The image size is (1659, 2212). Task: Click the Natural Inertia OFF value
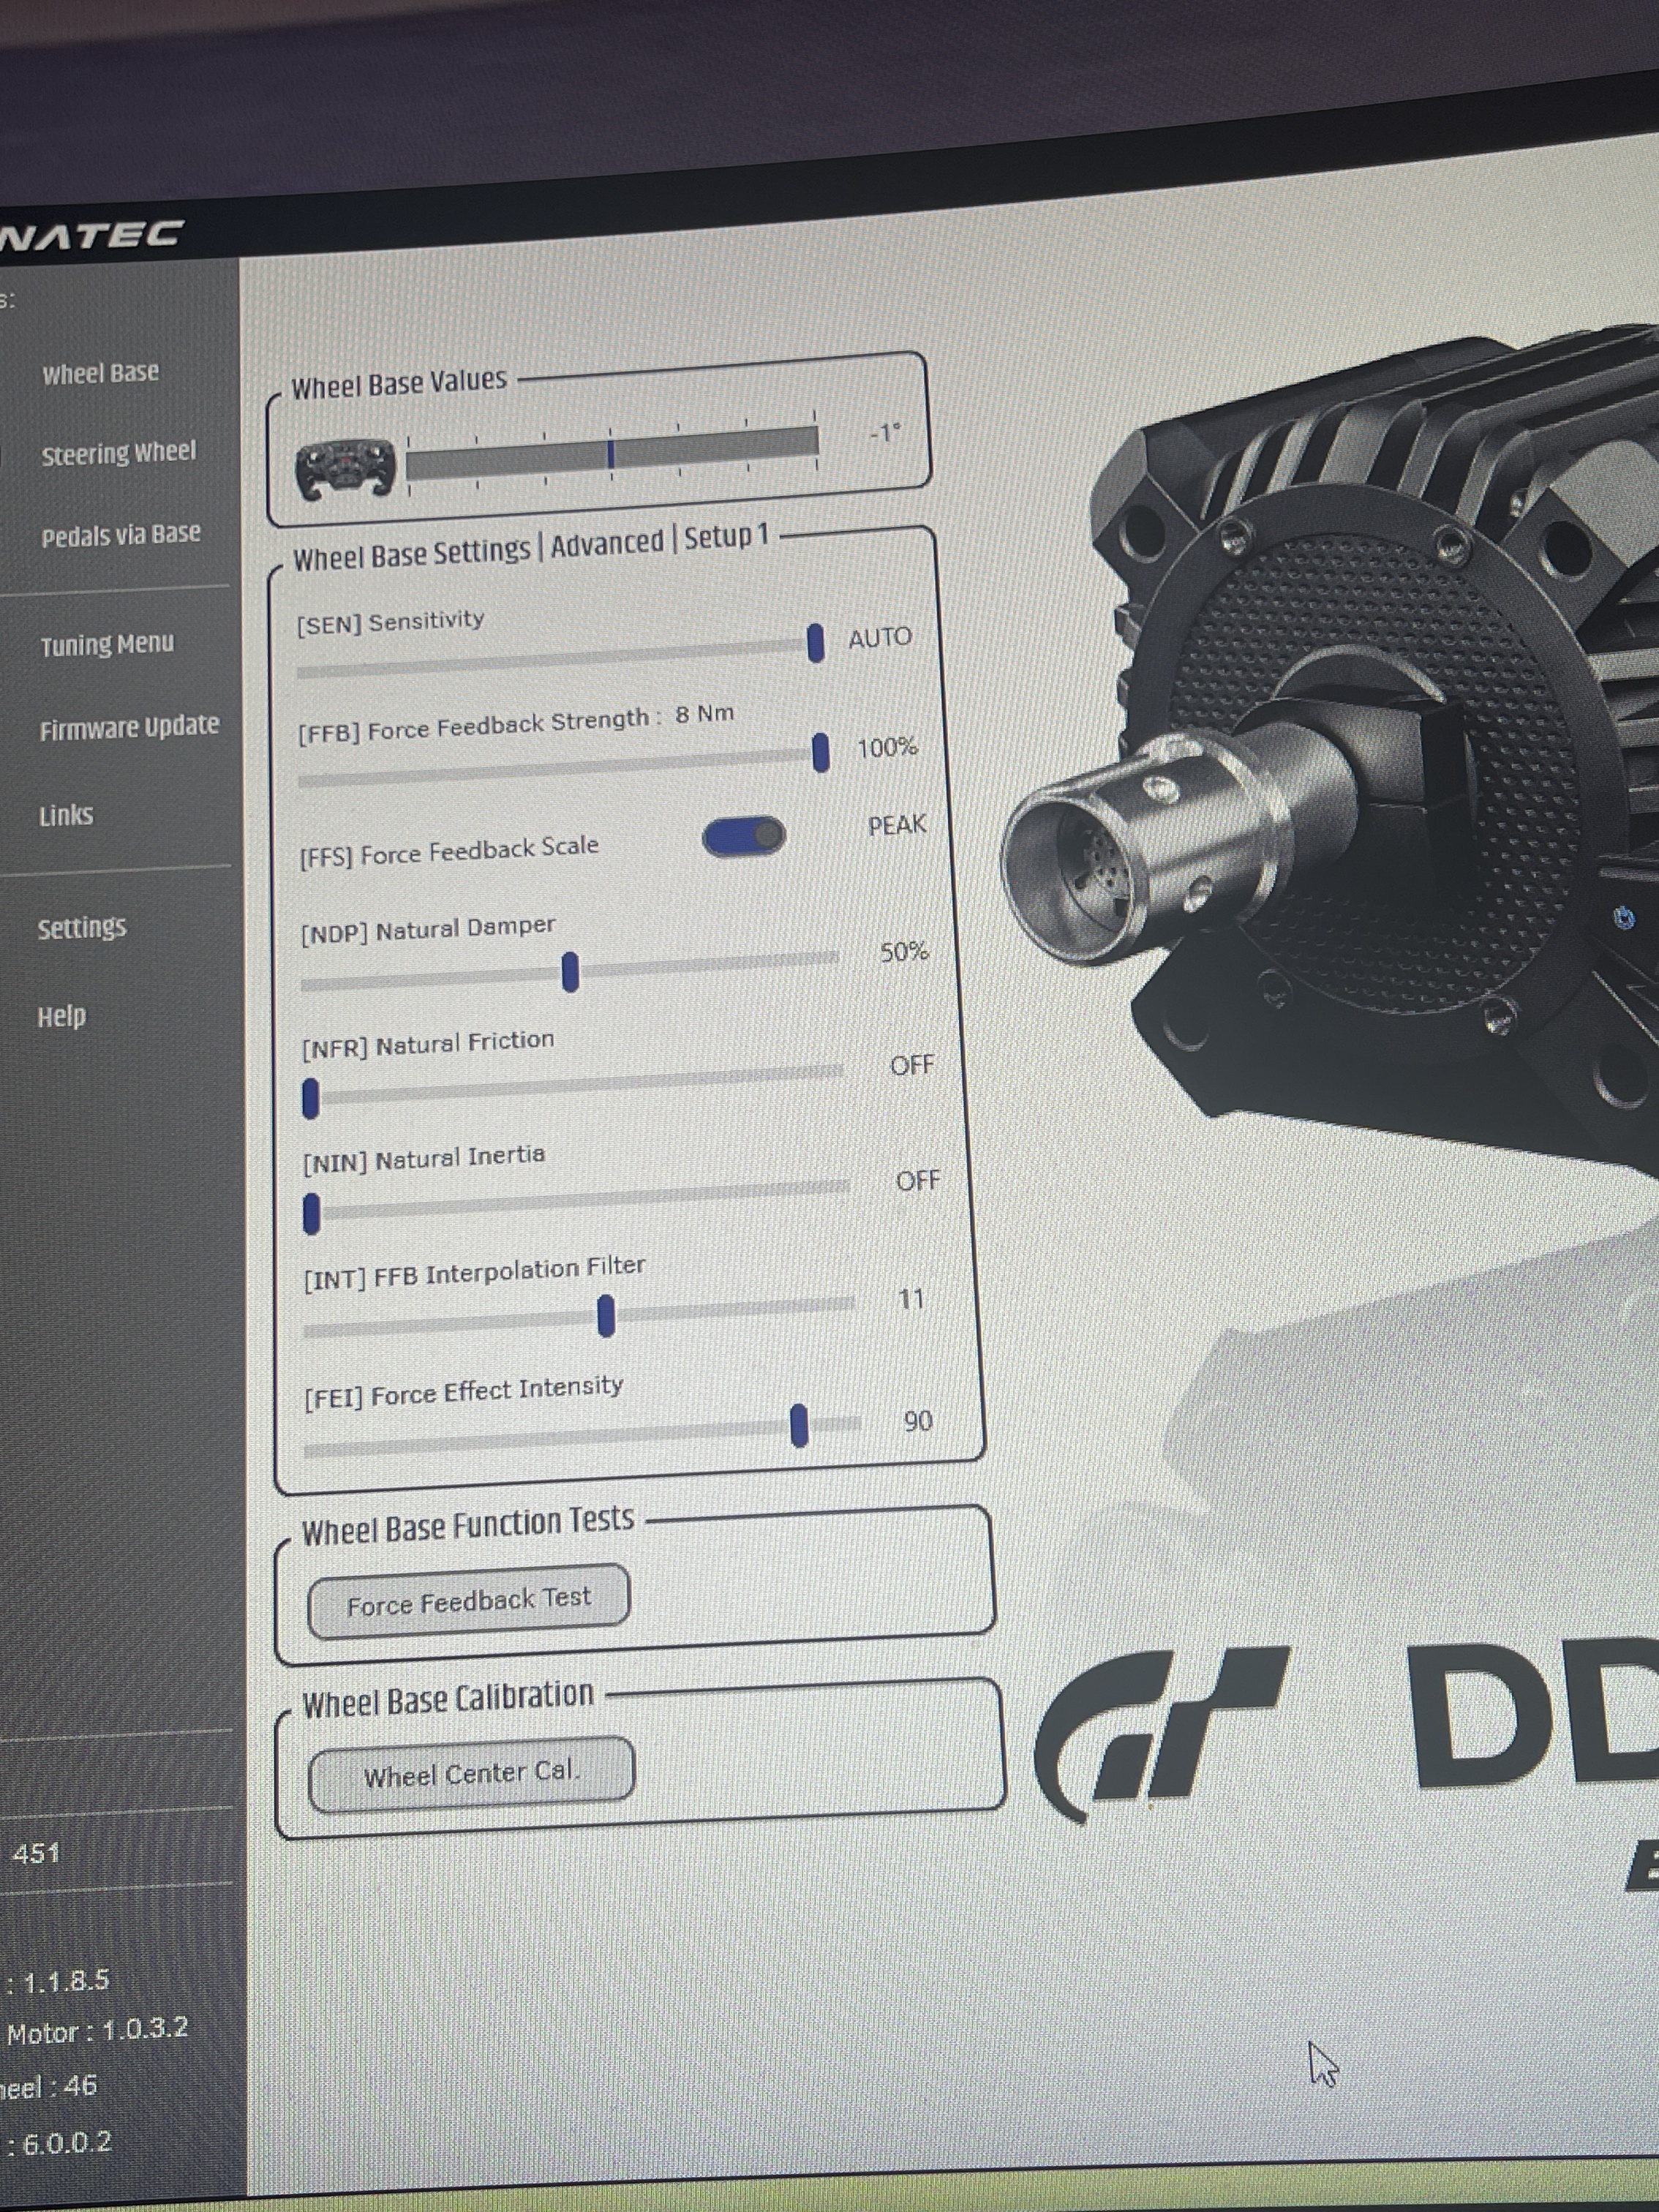pos(918,1181)
